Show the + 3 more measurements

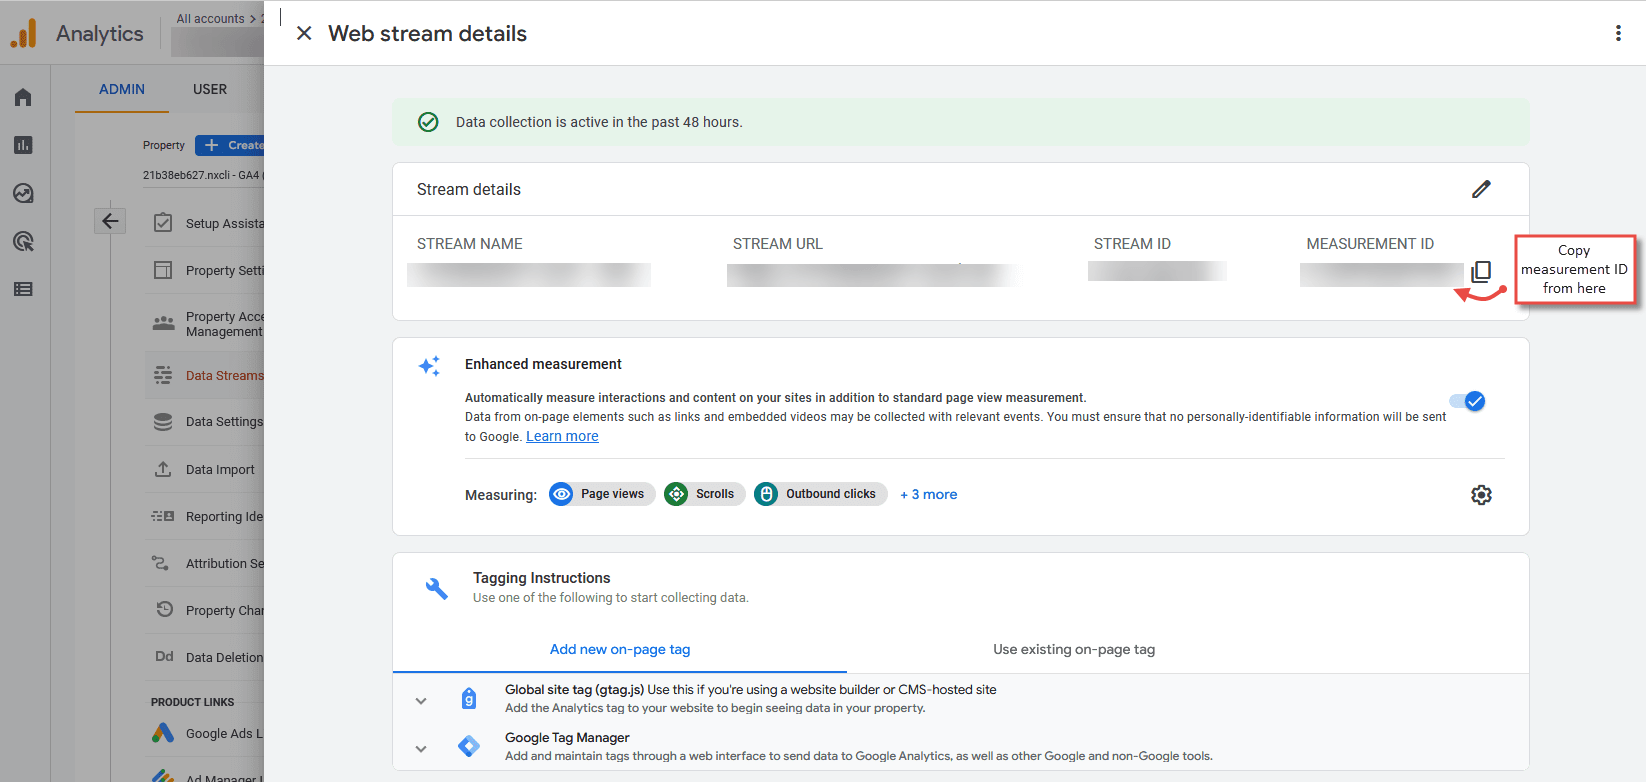[x=928, y=494]
